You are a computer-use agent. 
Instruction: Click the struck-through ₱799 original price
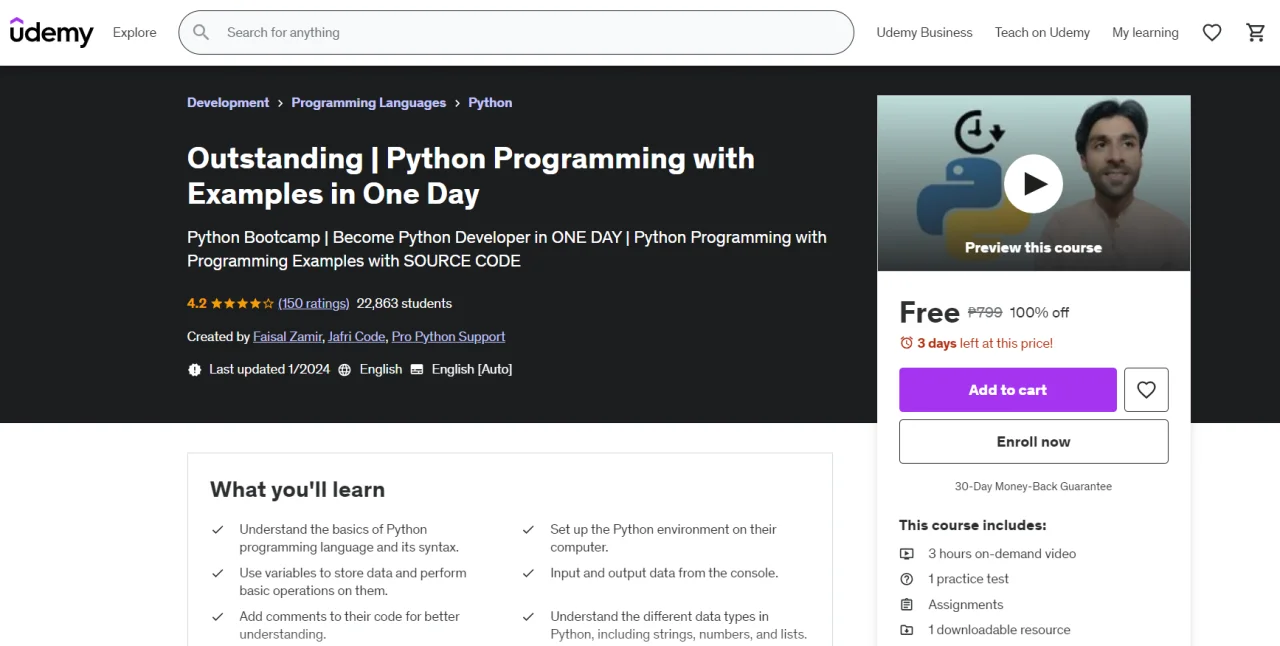(x=985, y=313)
